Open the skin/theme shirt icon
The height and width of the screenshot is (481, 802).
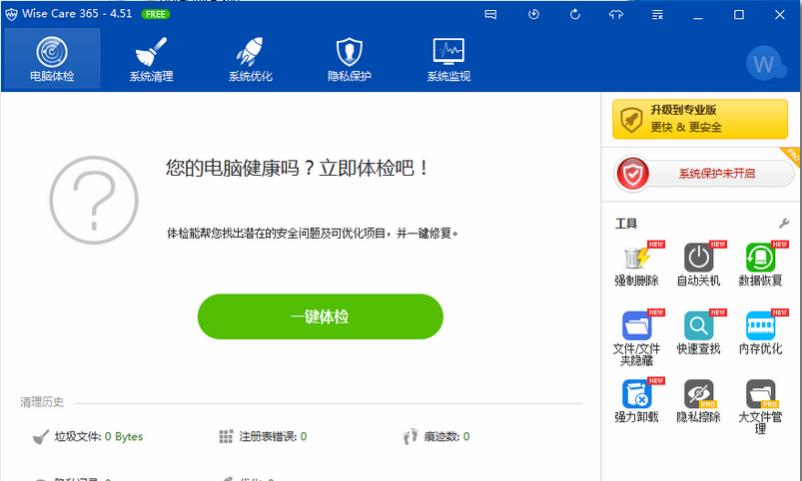[x=616, y=14]
